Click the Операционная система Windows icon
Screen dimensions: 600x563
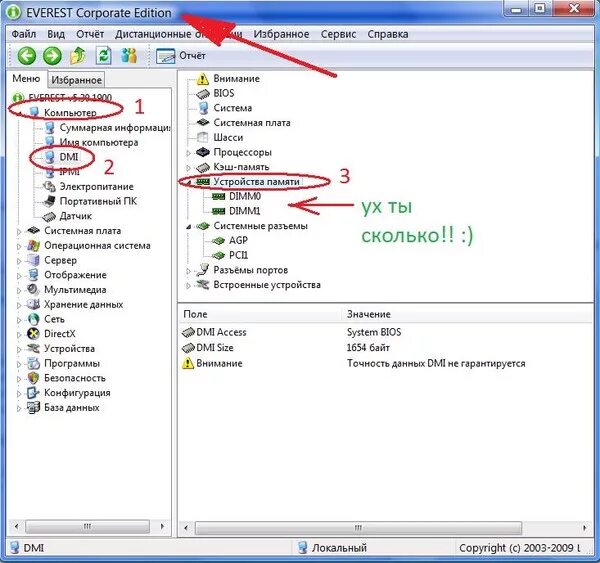tap(33, 245)
